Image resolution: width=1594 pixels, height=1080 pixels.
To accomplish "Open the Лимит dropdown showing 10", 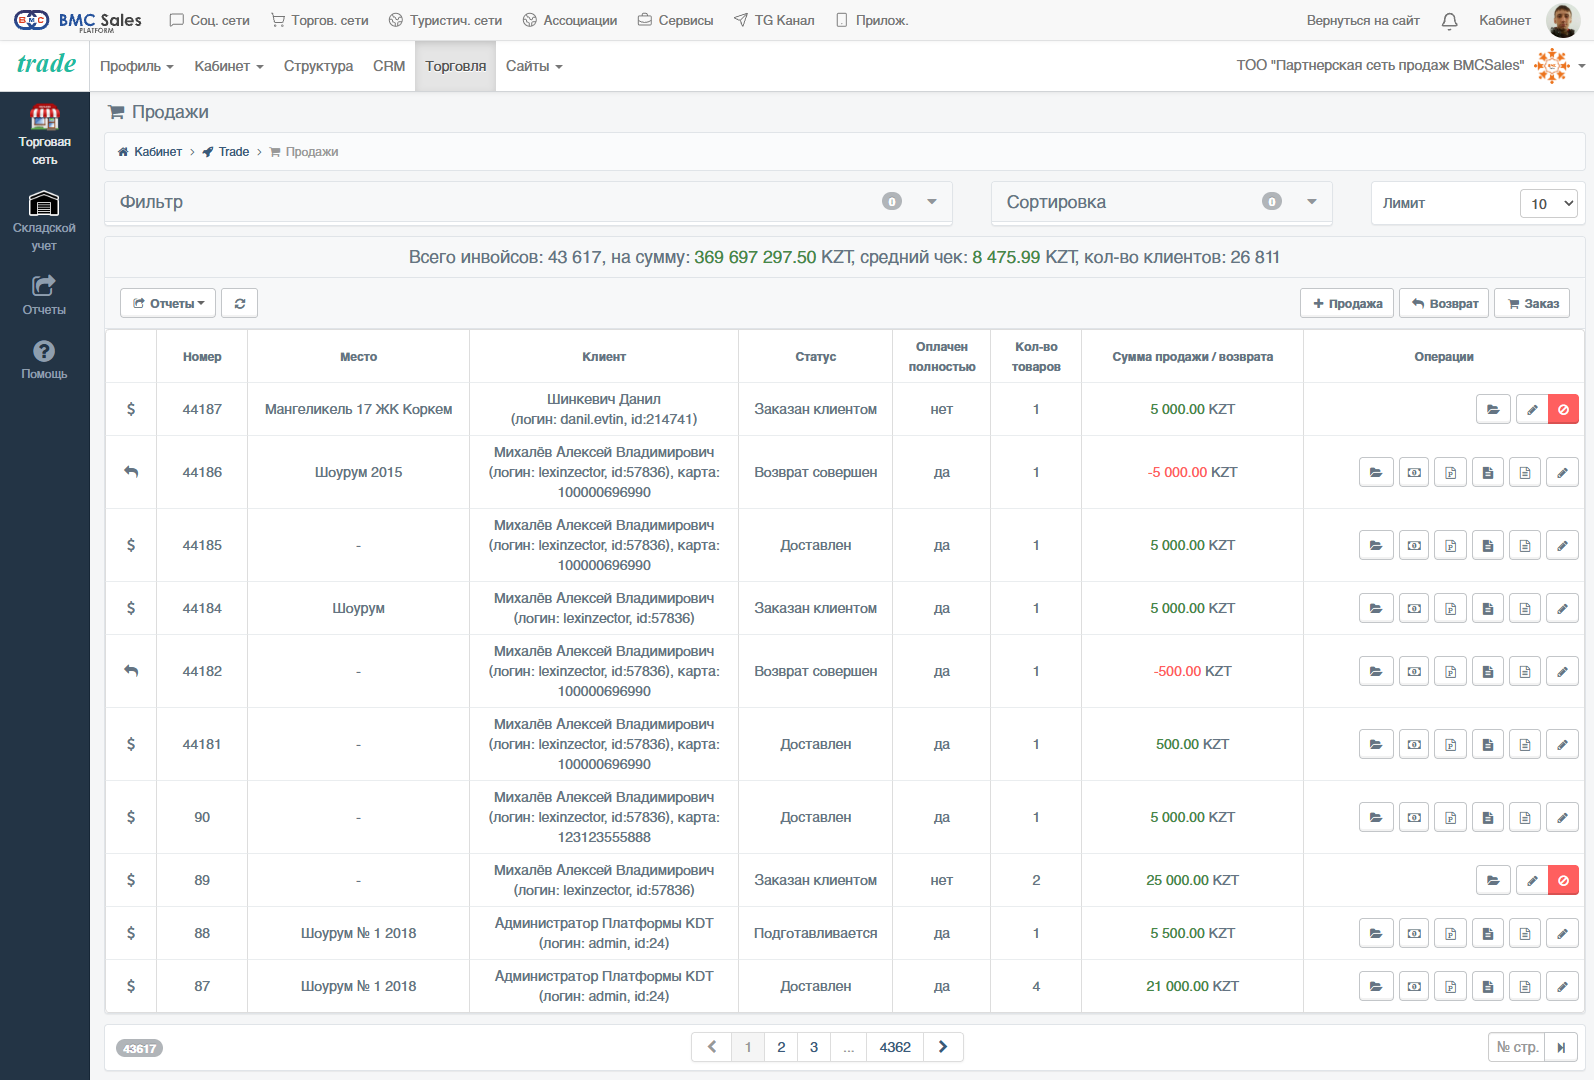I will (1548, 203).
